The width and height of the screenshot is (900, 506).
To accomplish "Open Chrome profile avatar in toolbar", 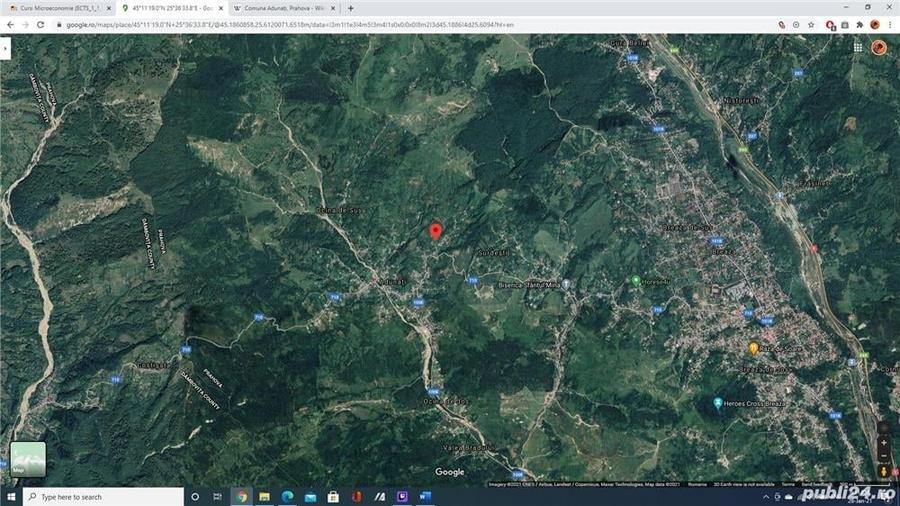I will click(x=875, y=25).
